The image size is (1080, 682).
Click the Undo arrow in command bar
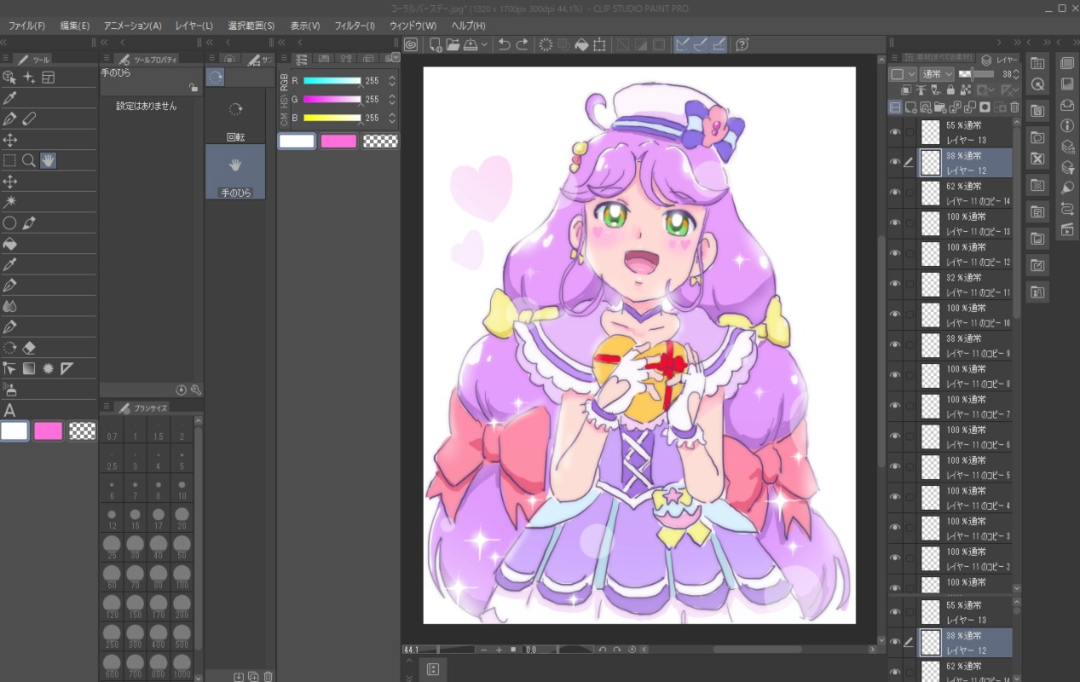pos(504,44)
